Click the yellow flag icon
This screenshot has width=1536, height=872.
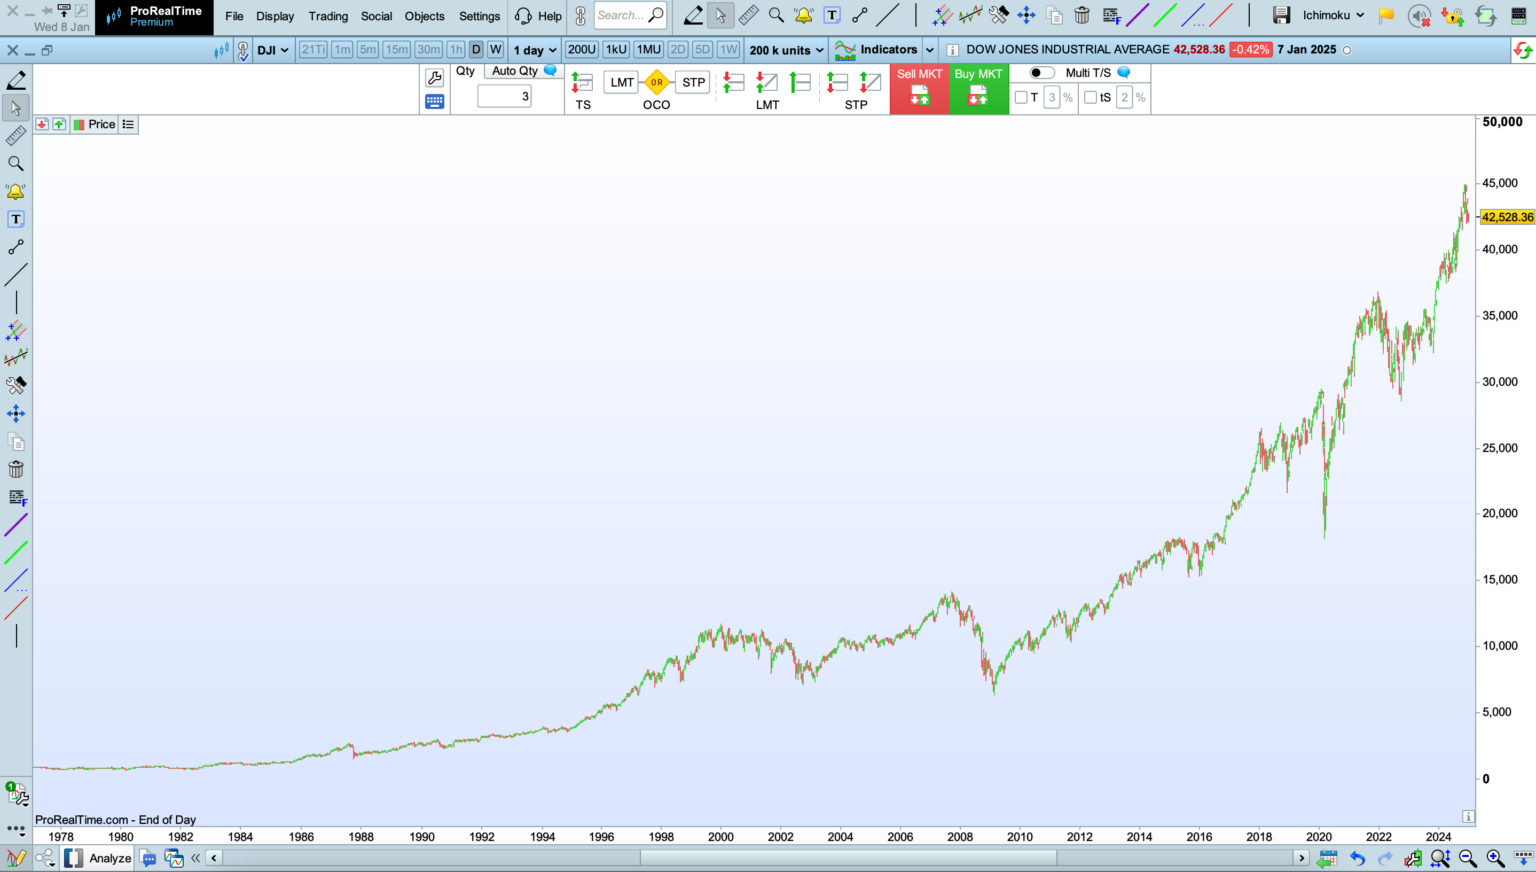(x=1386, y=16)
